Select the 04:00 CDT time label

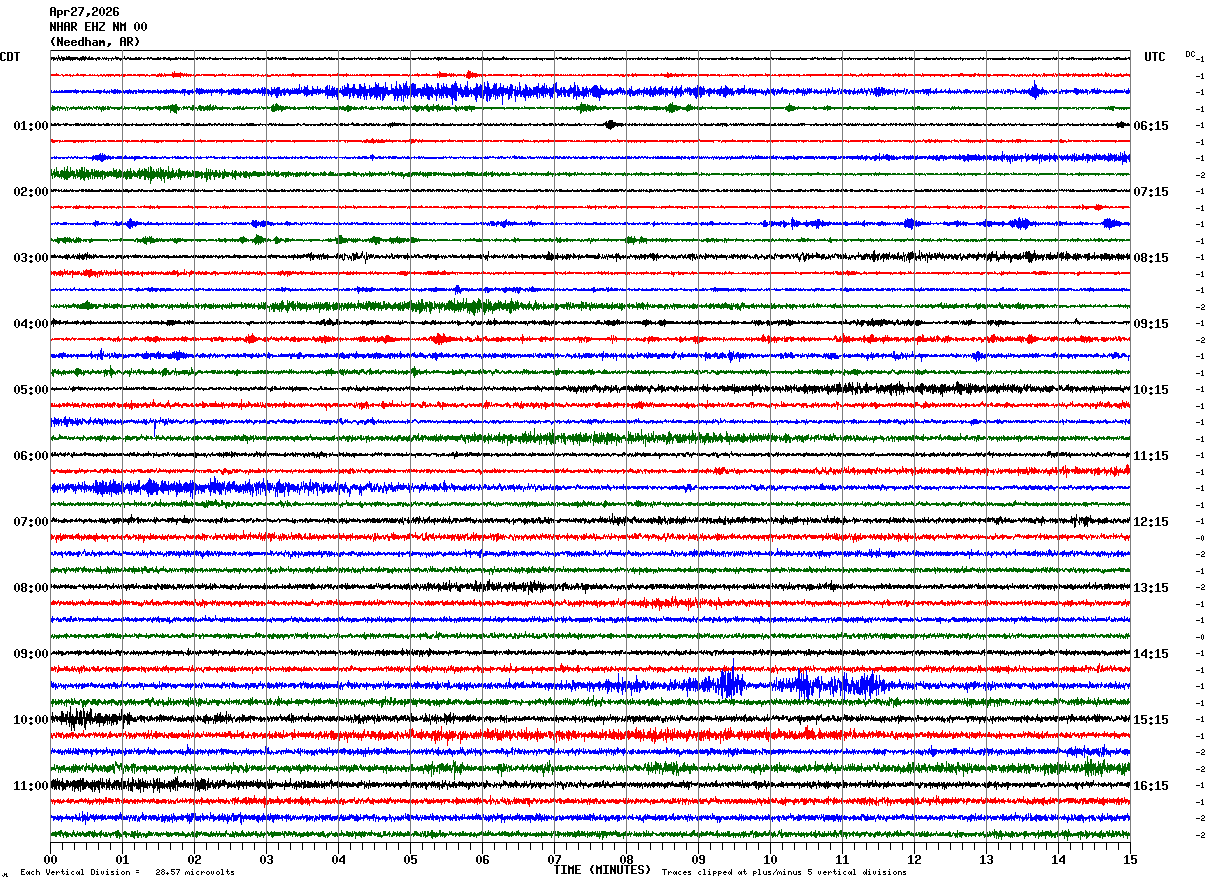pos(31,324)
